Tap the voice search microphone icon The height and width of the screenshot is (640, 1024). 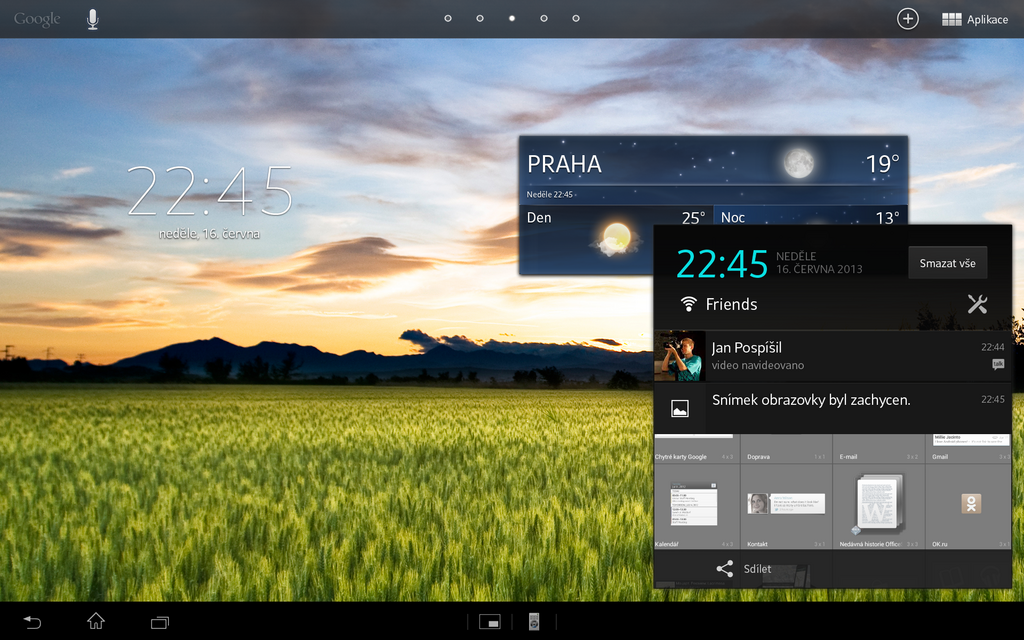92,18
